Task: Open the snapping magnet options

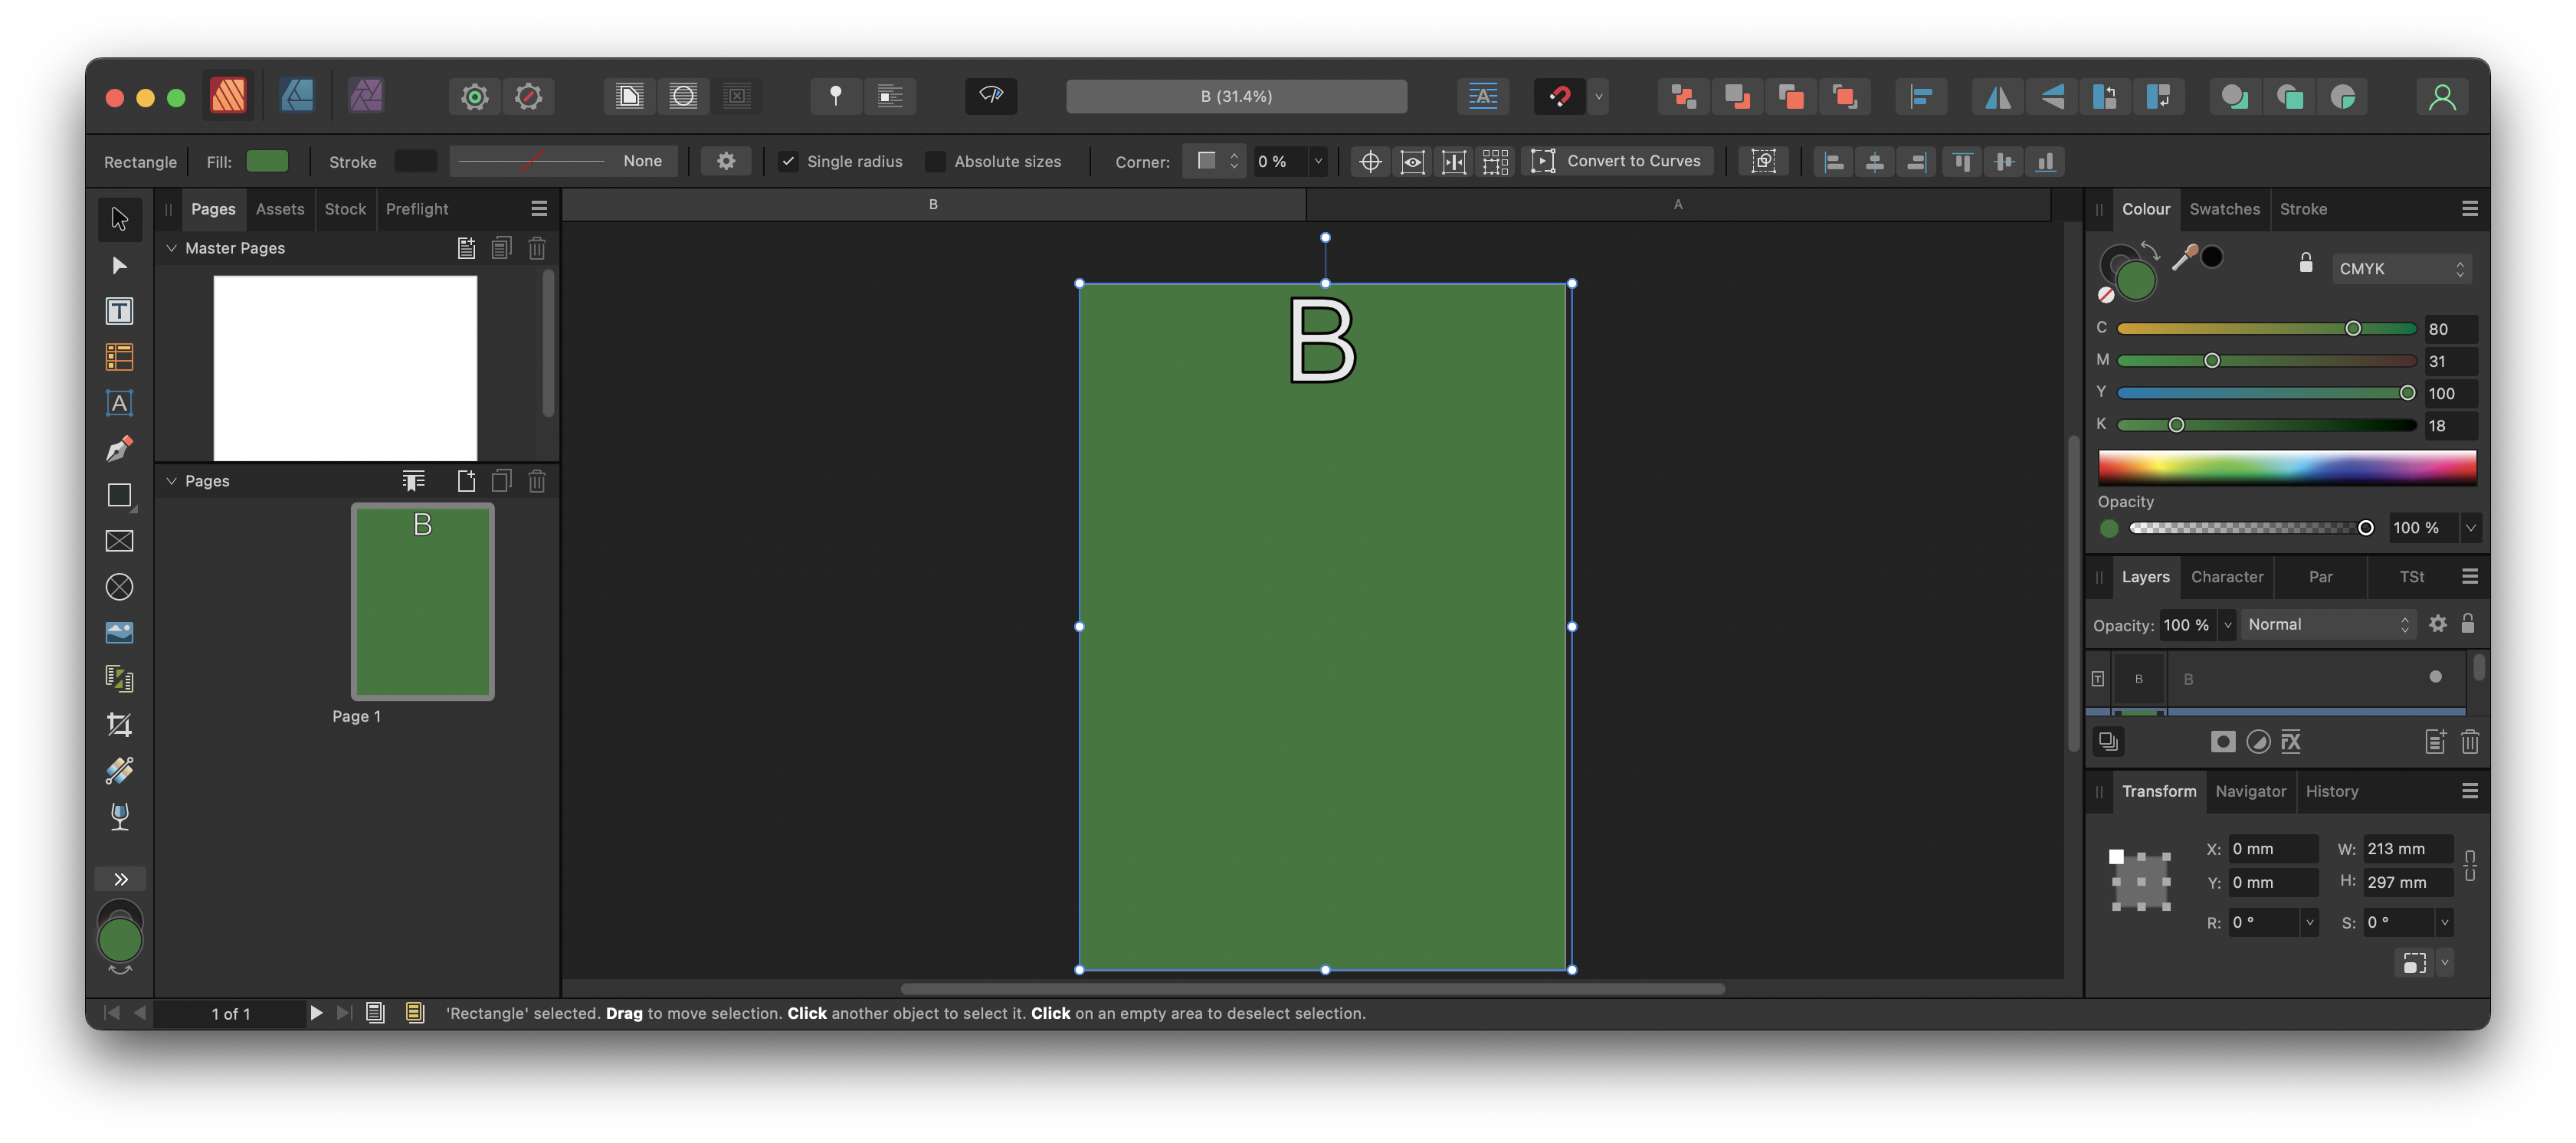Action: (x=1598, y=96)
